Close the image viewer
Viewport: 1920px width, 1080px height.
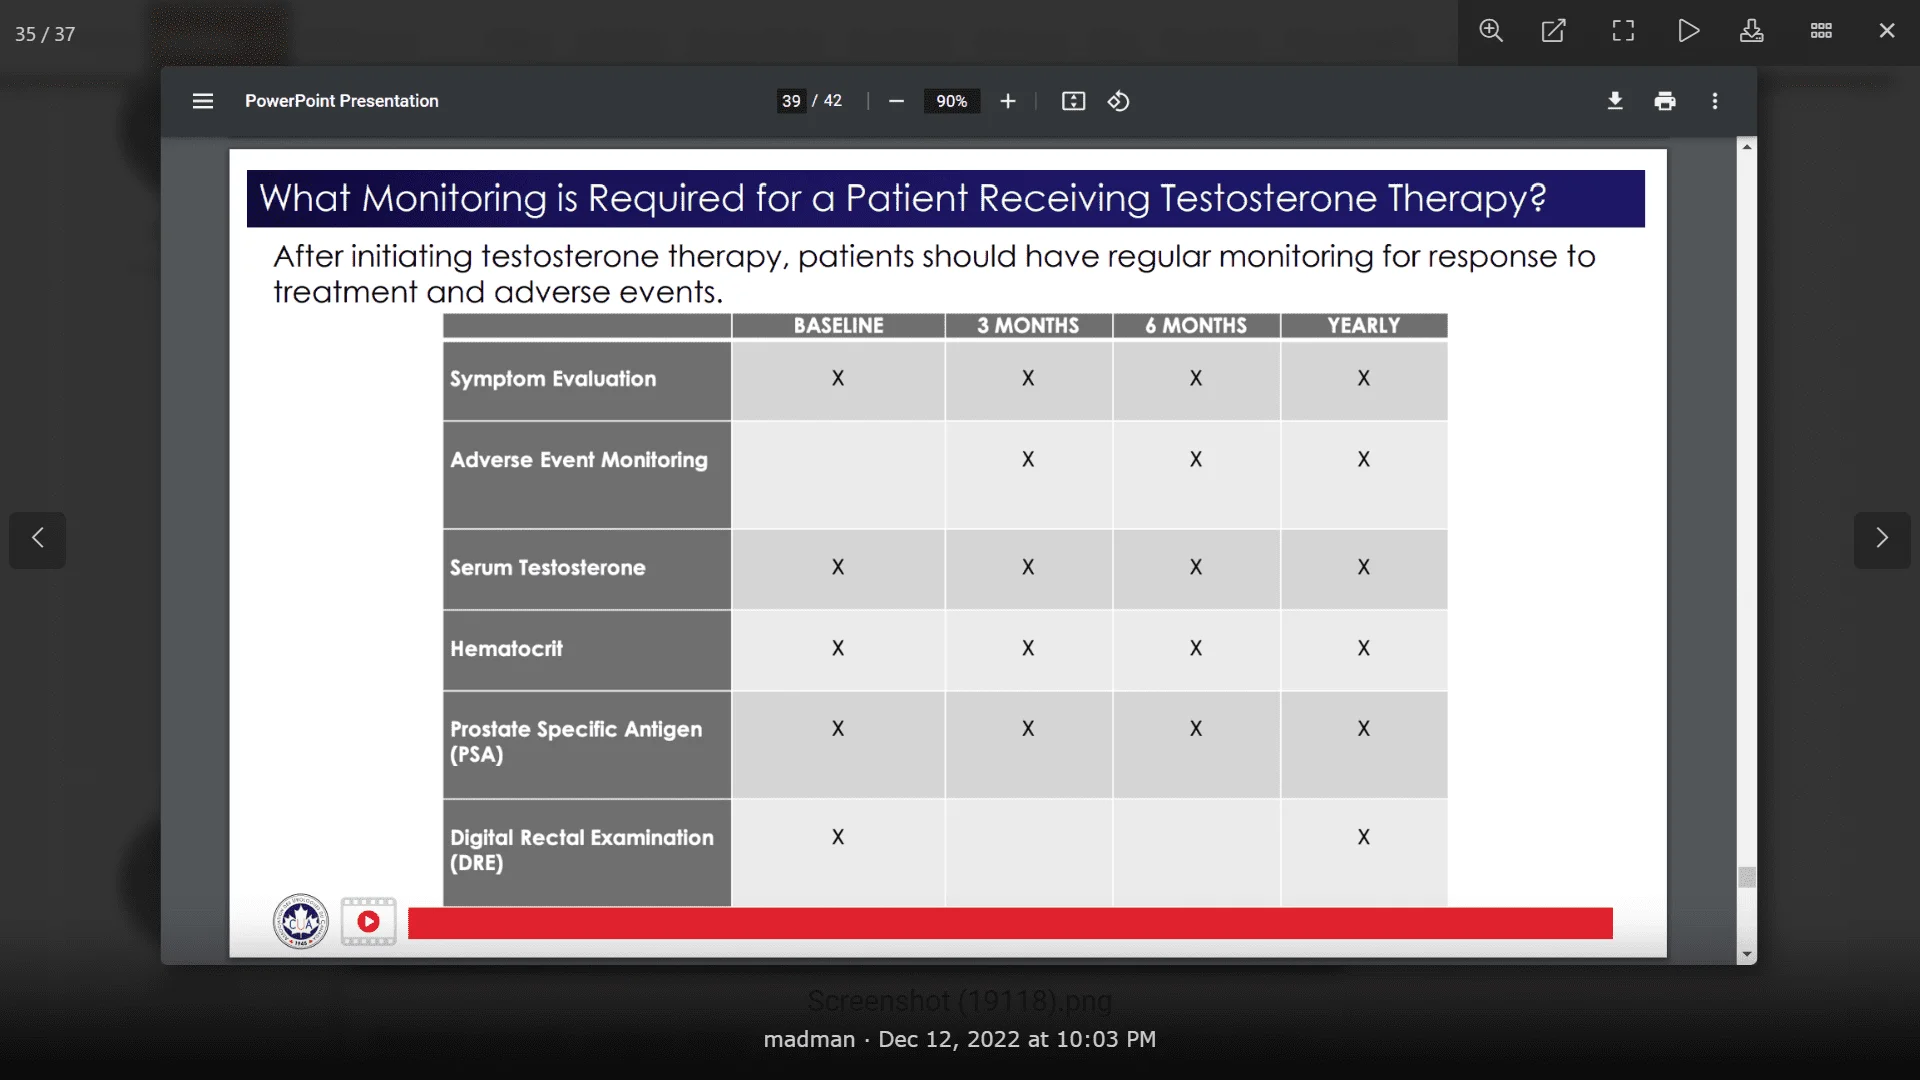pos(1887,31)
